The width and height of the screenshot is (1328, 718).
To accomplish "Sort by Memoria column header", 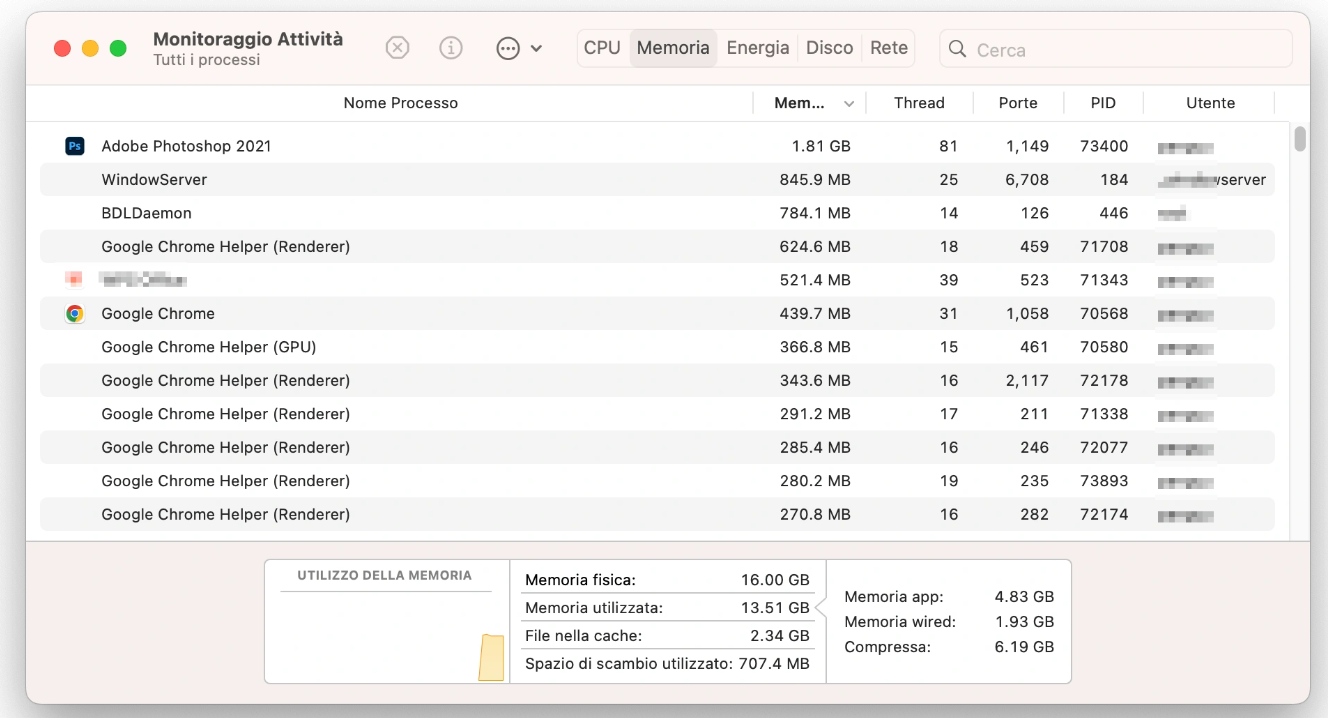I will (x=800, y=103).
